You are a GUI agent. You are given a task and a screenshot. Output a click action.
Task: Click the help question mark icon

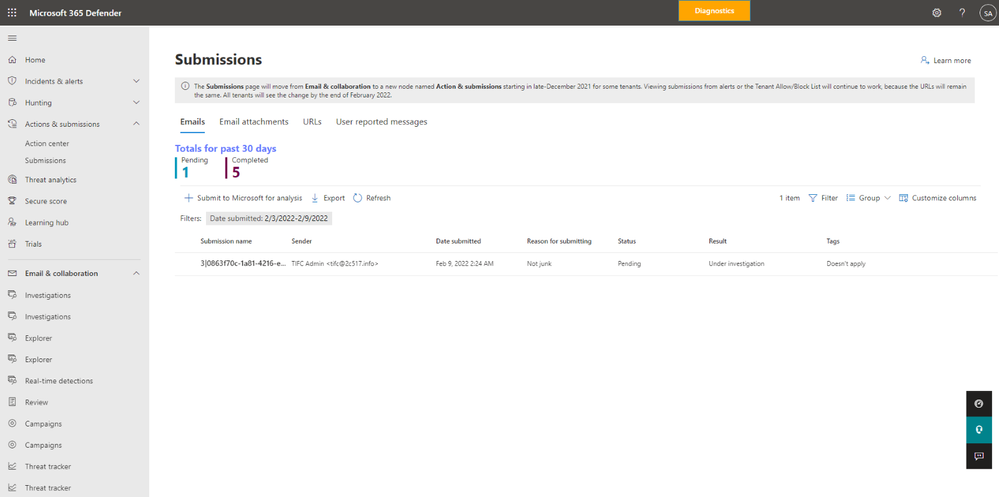coord(962,13)
